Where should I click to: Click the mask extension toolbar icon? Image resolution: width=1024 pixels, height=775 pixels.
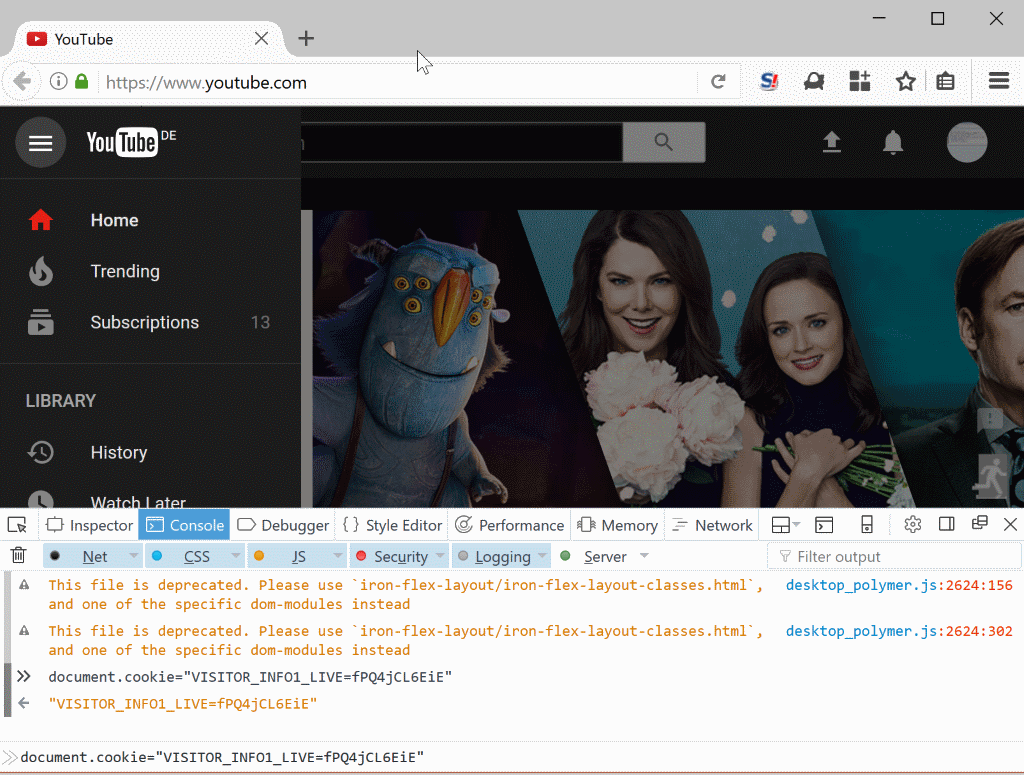(814, 82)
